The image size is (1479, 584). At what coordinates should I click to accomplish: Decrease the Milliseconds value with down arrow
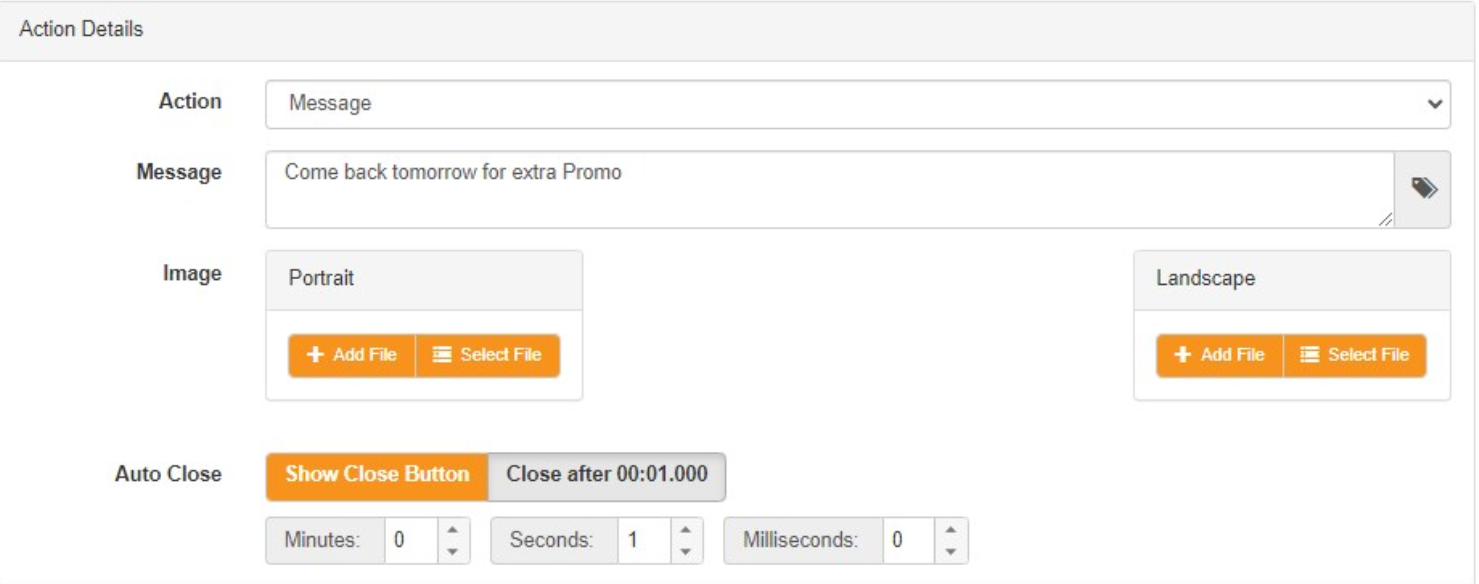click(951, 549)
